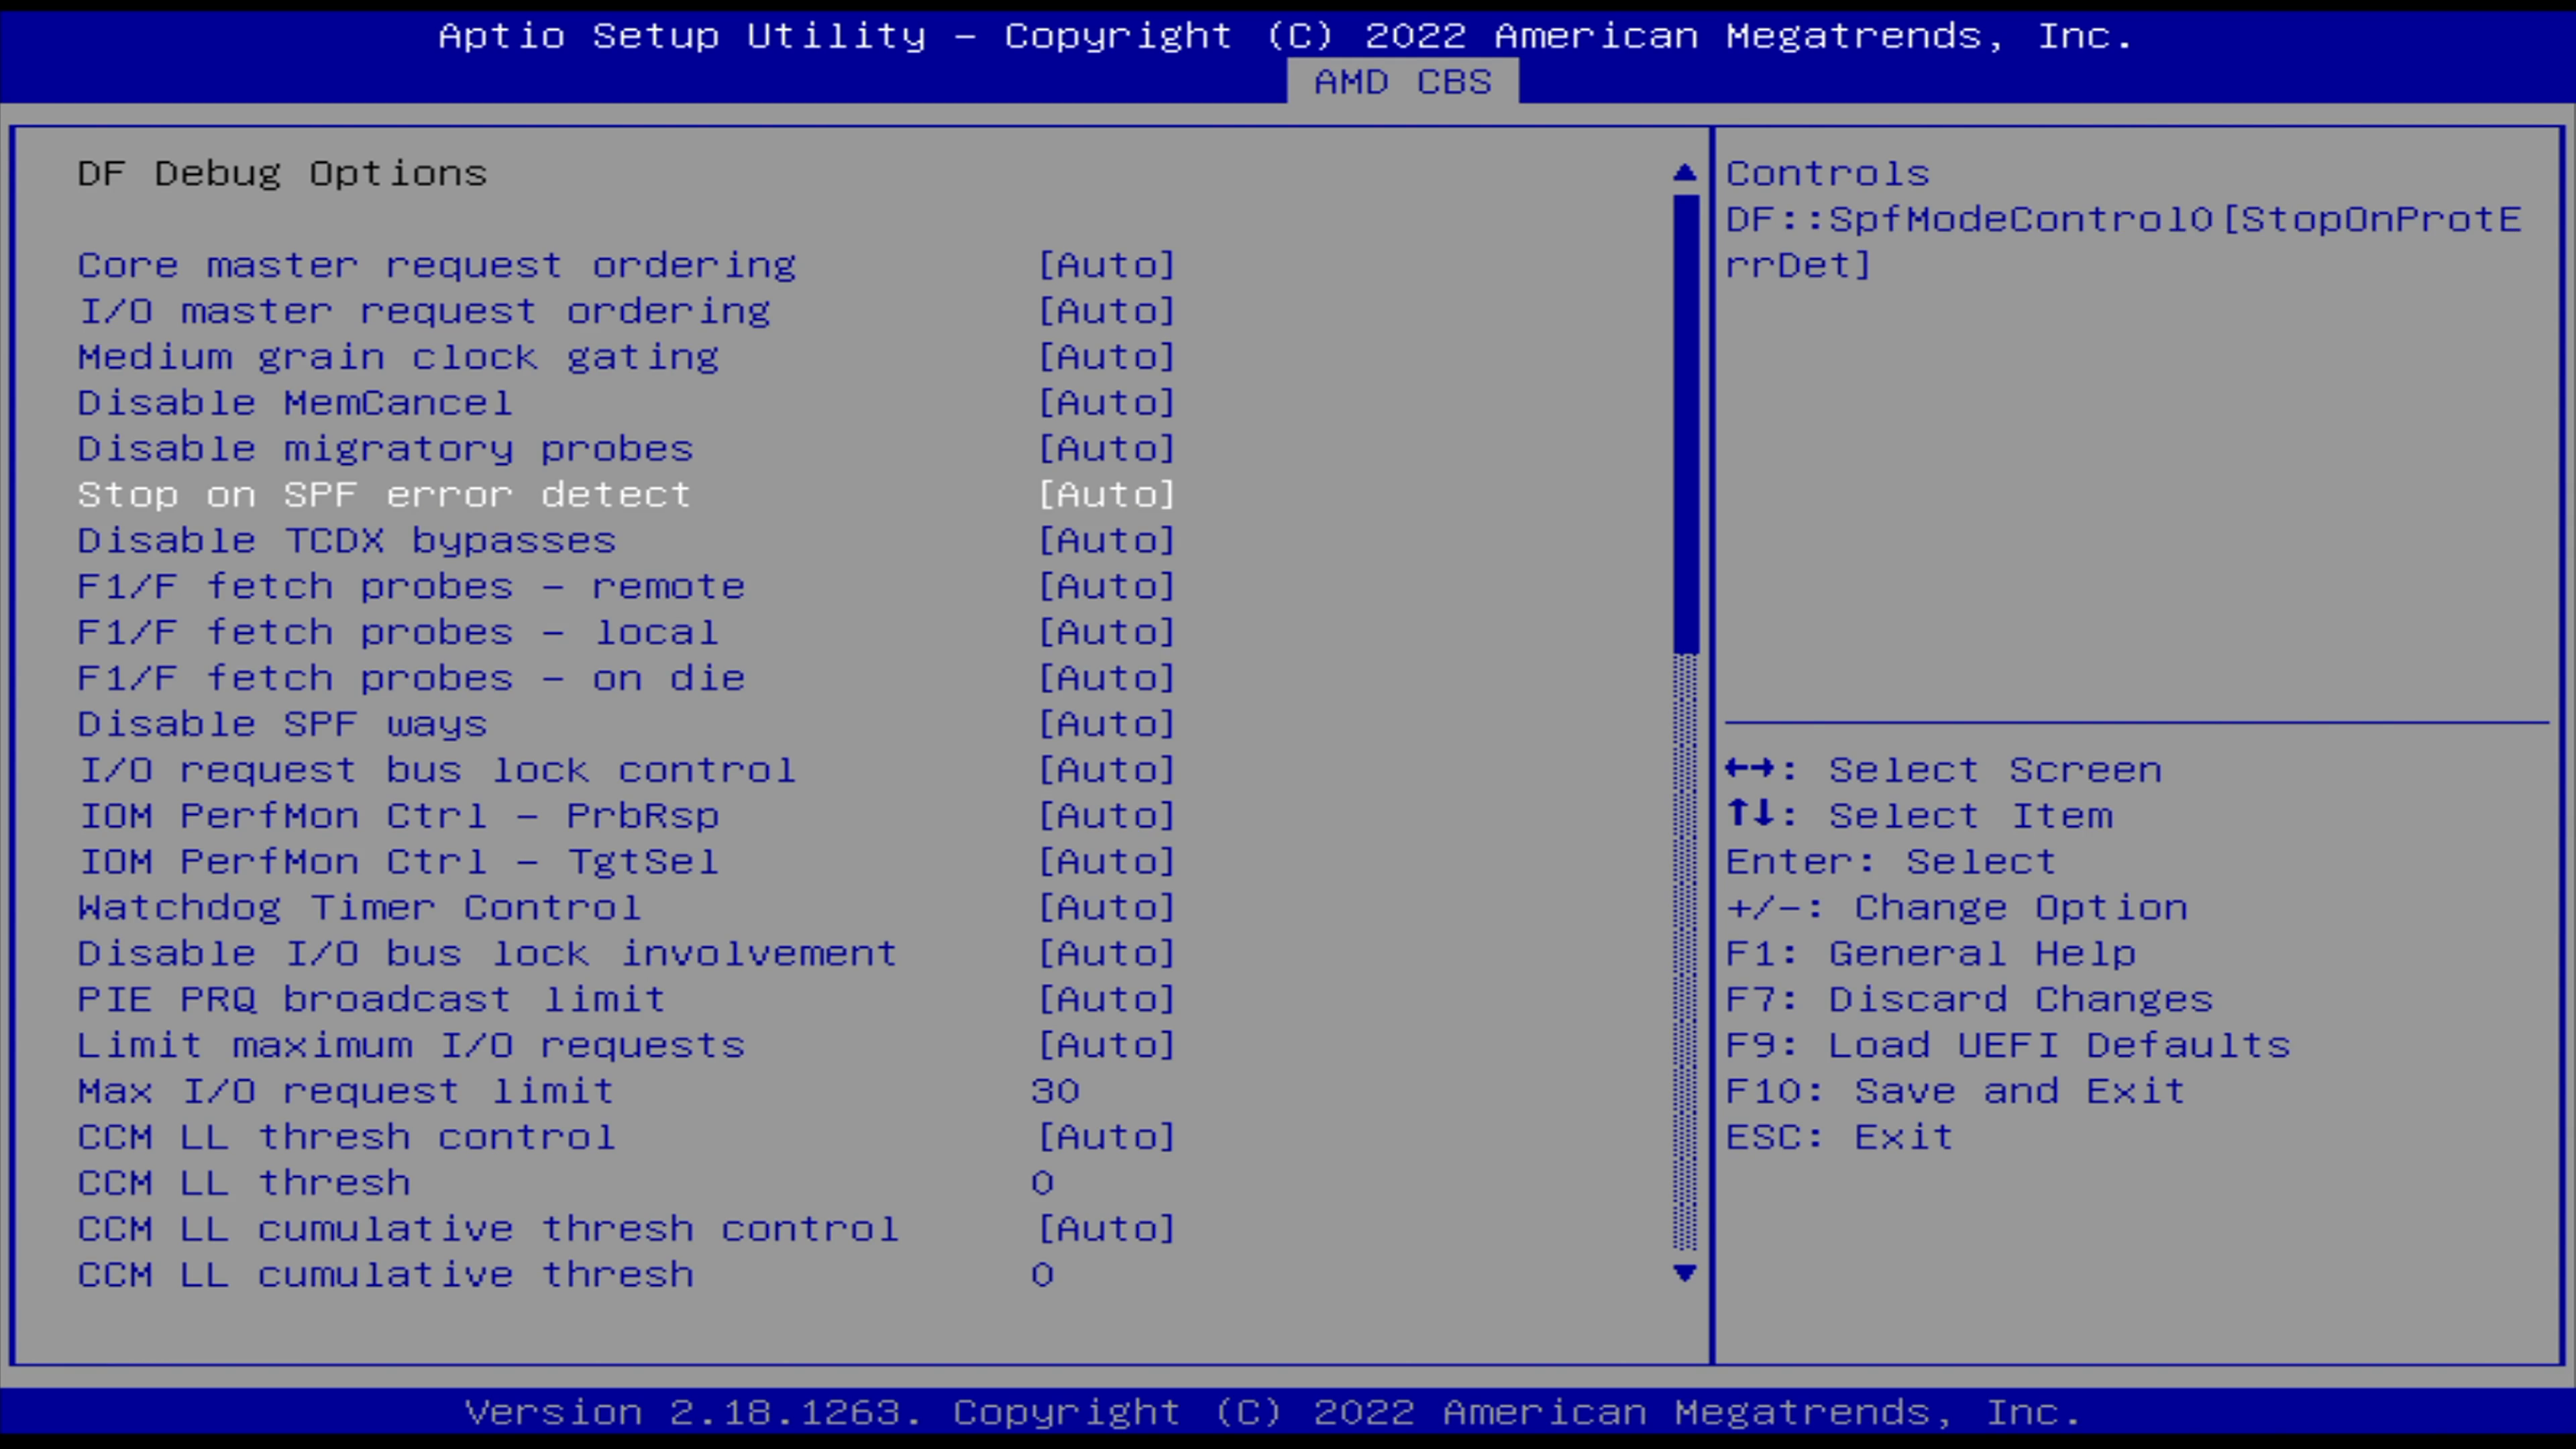
Task: Click the DF Debug Options heading
Action: pos(283,174)
